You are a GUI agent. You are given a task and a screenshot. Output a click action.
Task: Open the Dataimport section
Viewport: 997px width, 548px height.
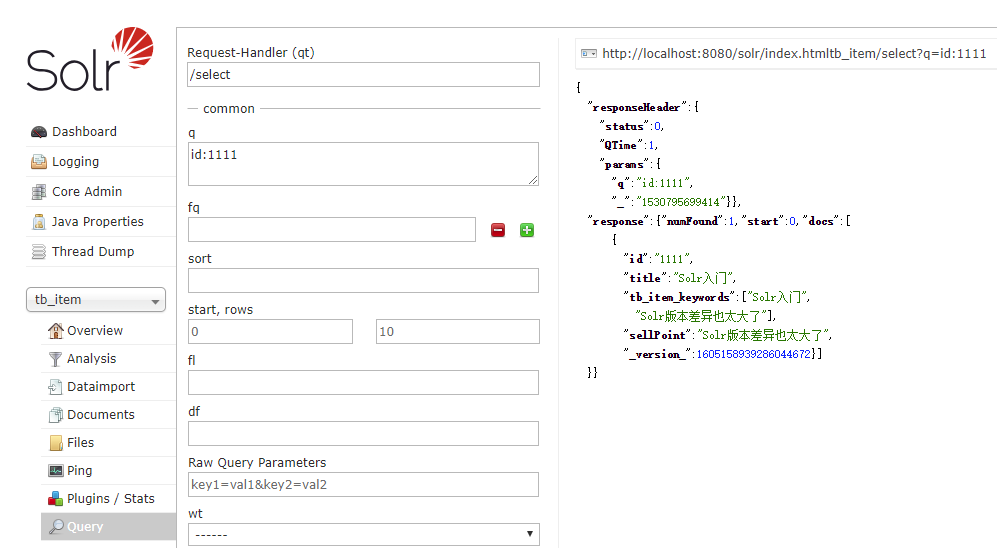(101, 387)
